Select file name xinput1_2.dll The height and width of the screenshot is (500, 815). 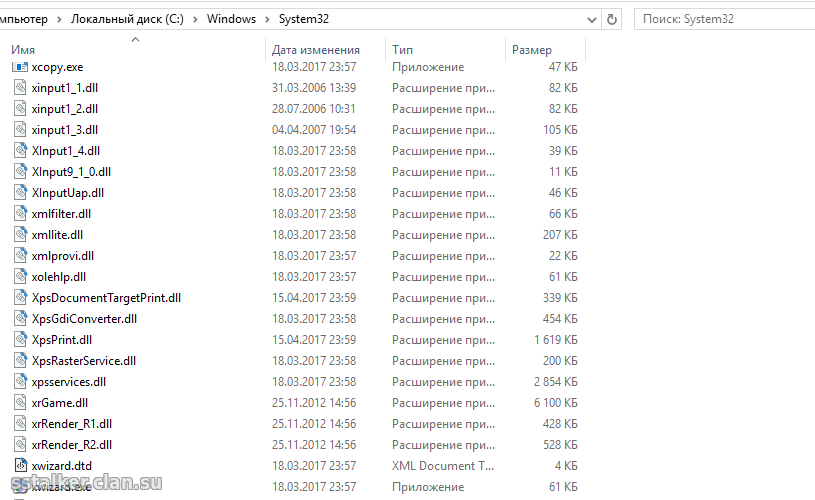coord(64,109)
